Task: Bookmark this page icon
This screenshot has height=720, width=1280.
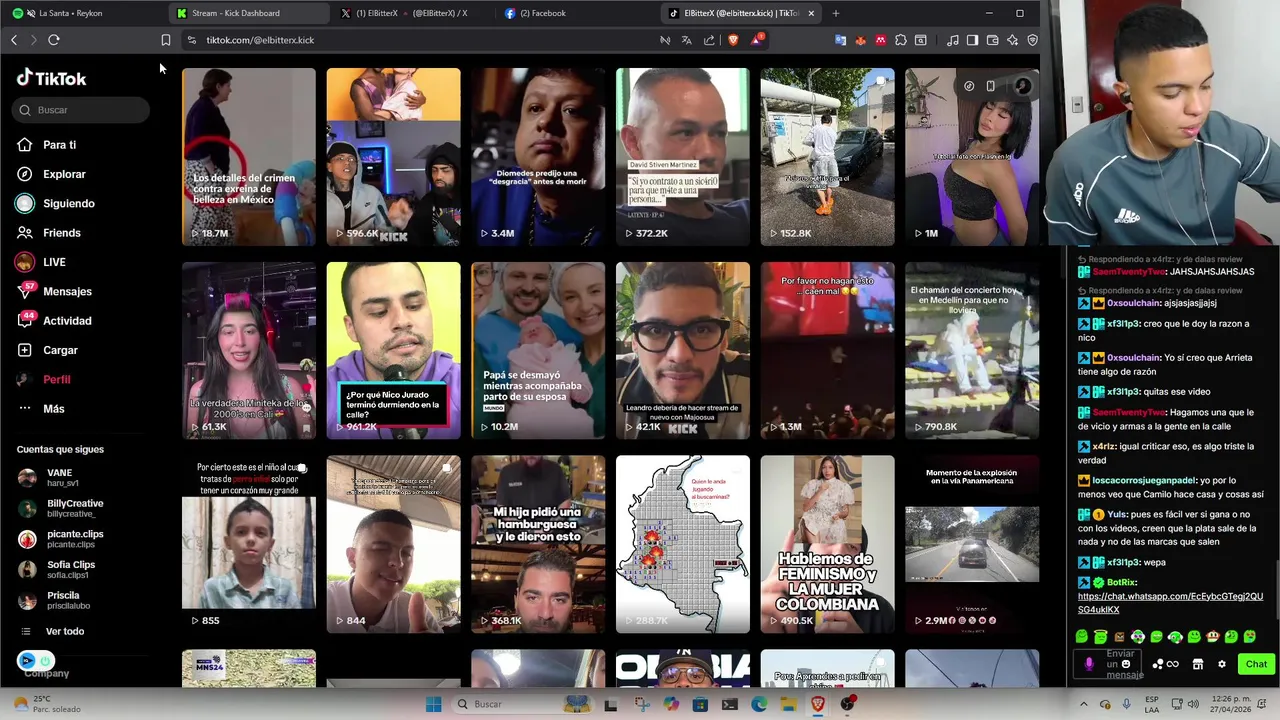Action: click(x=166, y=40)
